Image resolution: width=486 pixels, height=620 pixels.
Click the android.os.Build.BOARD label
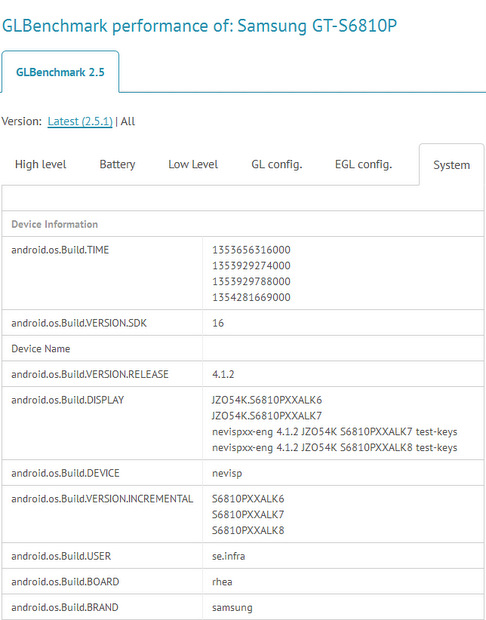coord(65,582)
